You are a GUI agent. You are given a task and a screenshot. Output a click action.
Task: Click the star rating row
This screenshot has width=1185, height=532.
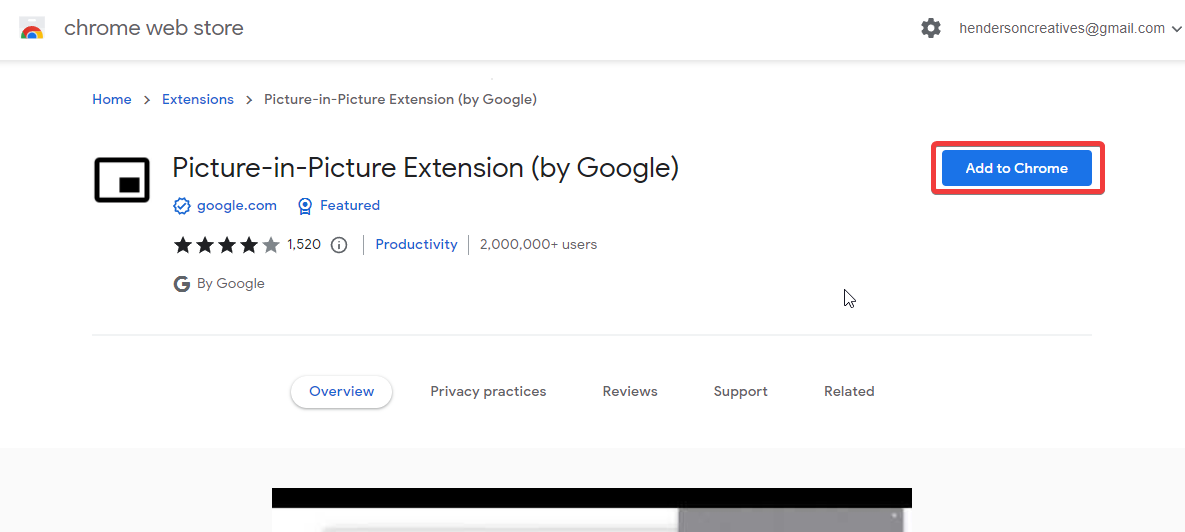pos(226,245)
